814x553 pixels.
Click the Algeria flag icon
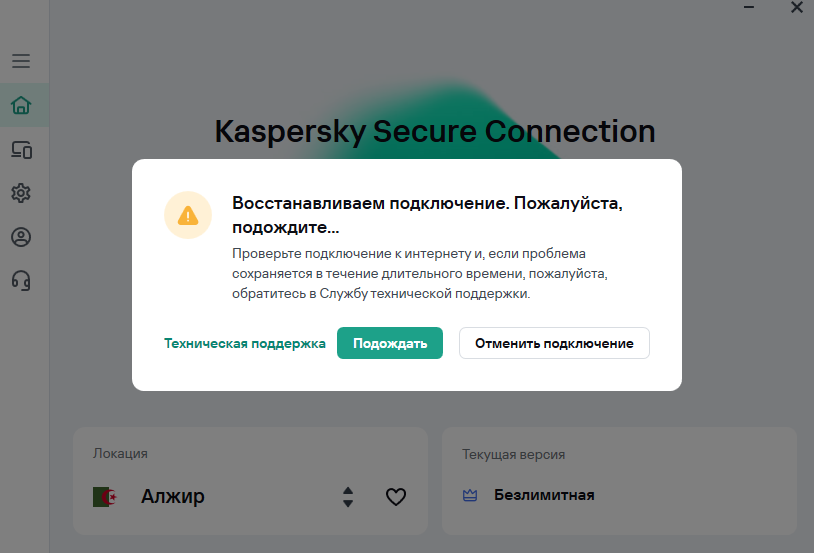(104, 497)
